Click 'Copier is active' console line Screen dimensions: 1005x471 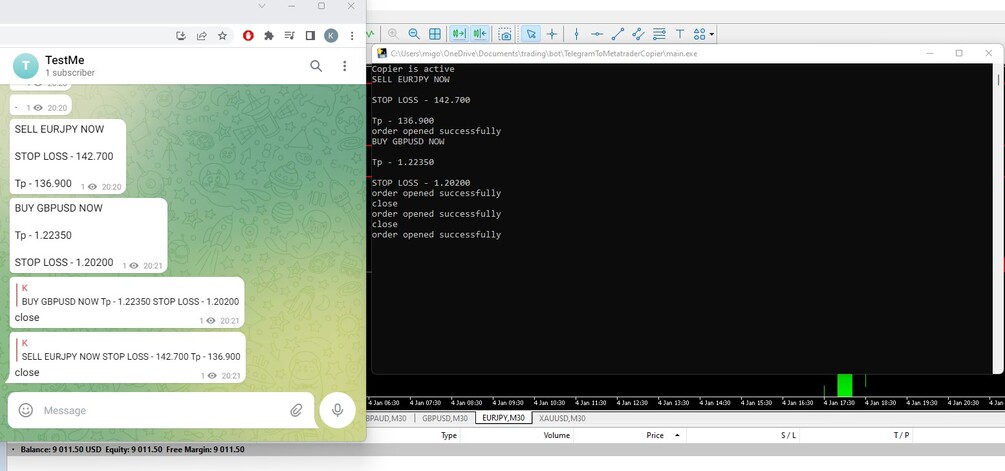(413, 69)
